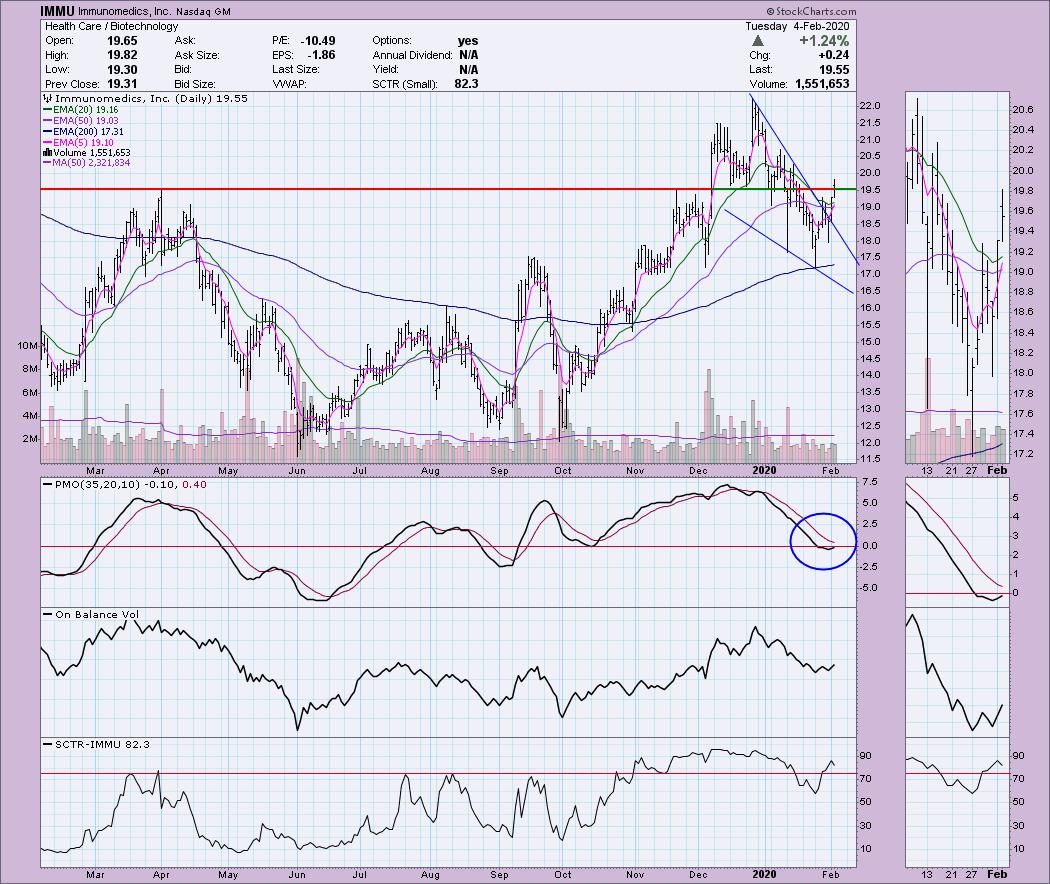
Task: Click the candlestick icon before the Daily chart title
Action: [46, 98]
